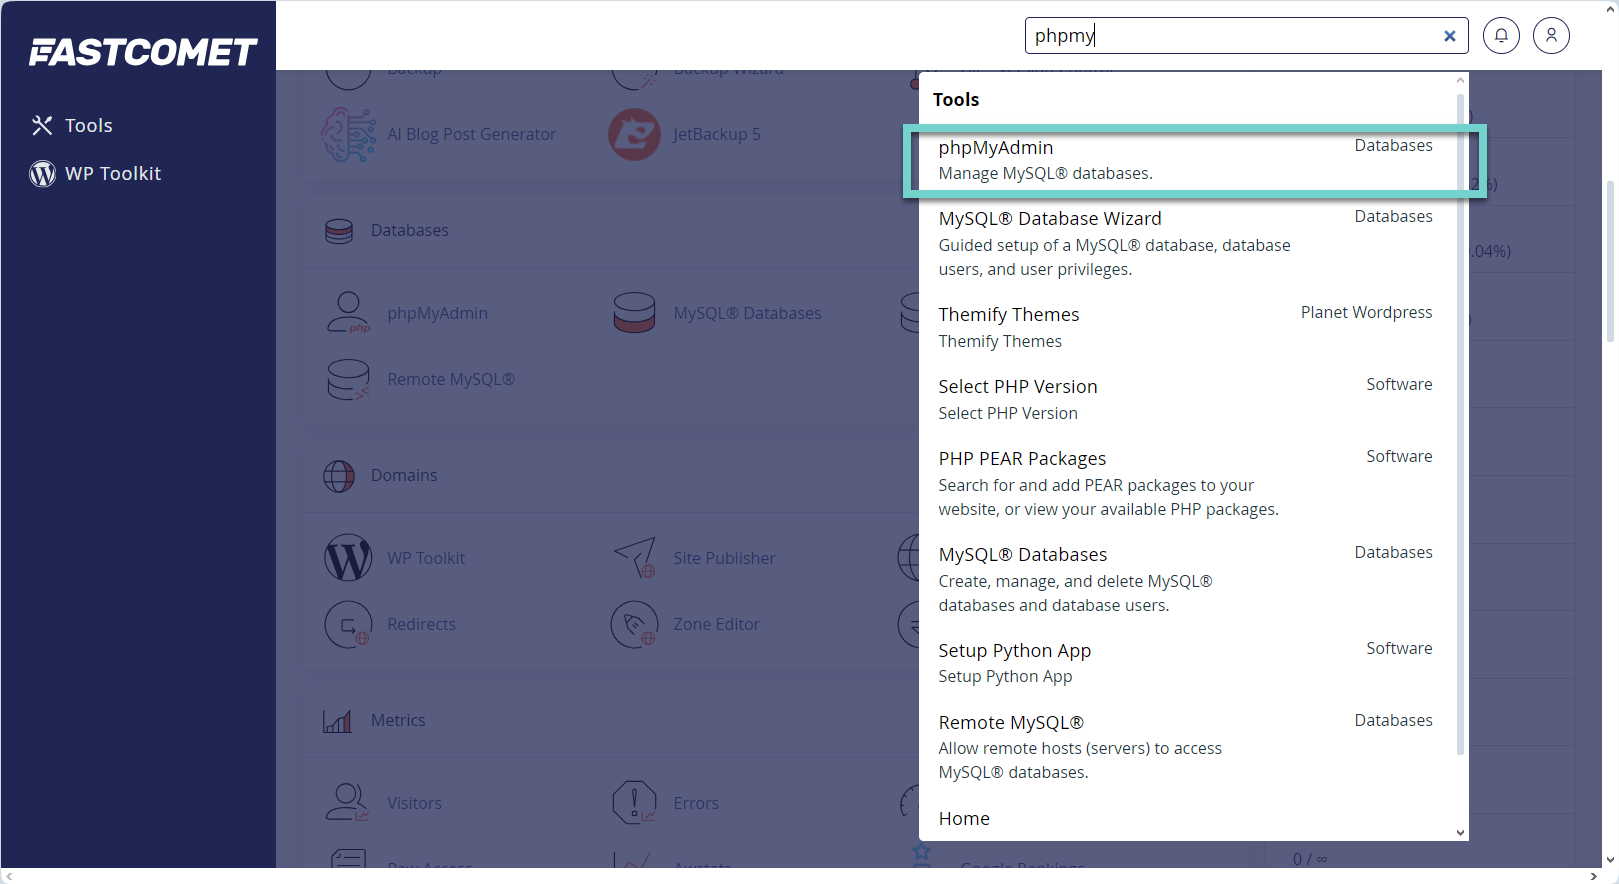
Task: Click the horizontal scrollbar right arrow
Action: (1593, 876)
